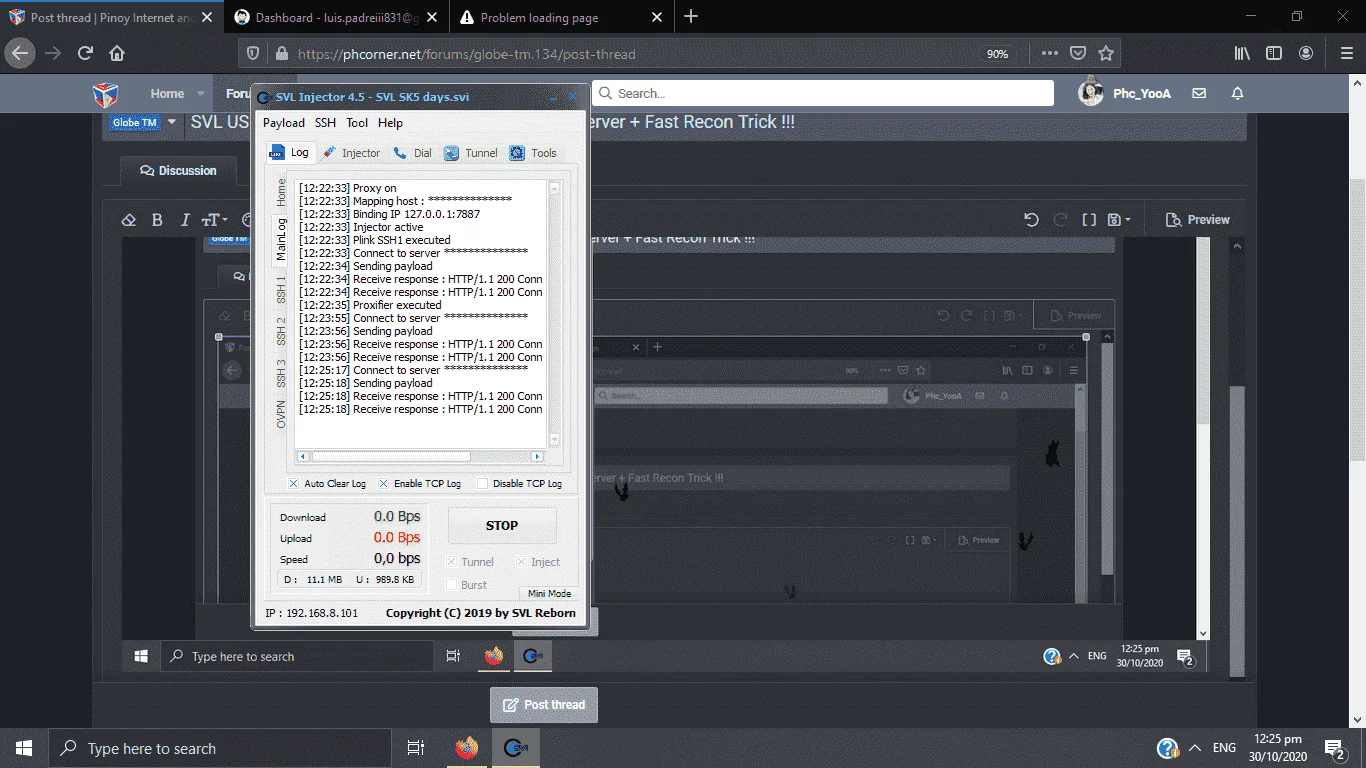
Task: Show hidden system tray icons
Action: 1195,748
